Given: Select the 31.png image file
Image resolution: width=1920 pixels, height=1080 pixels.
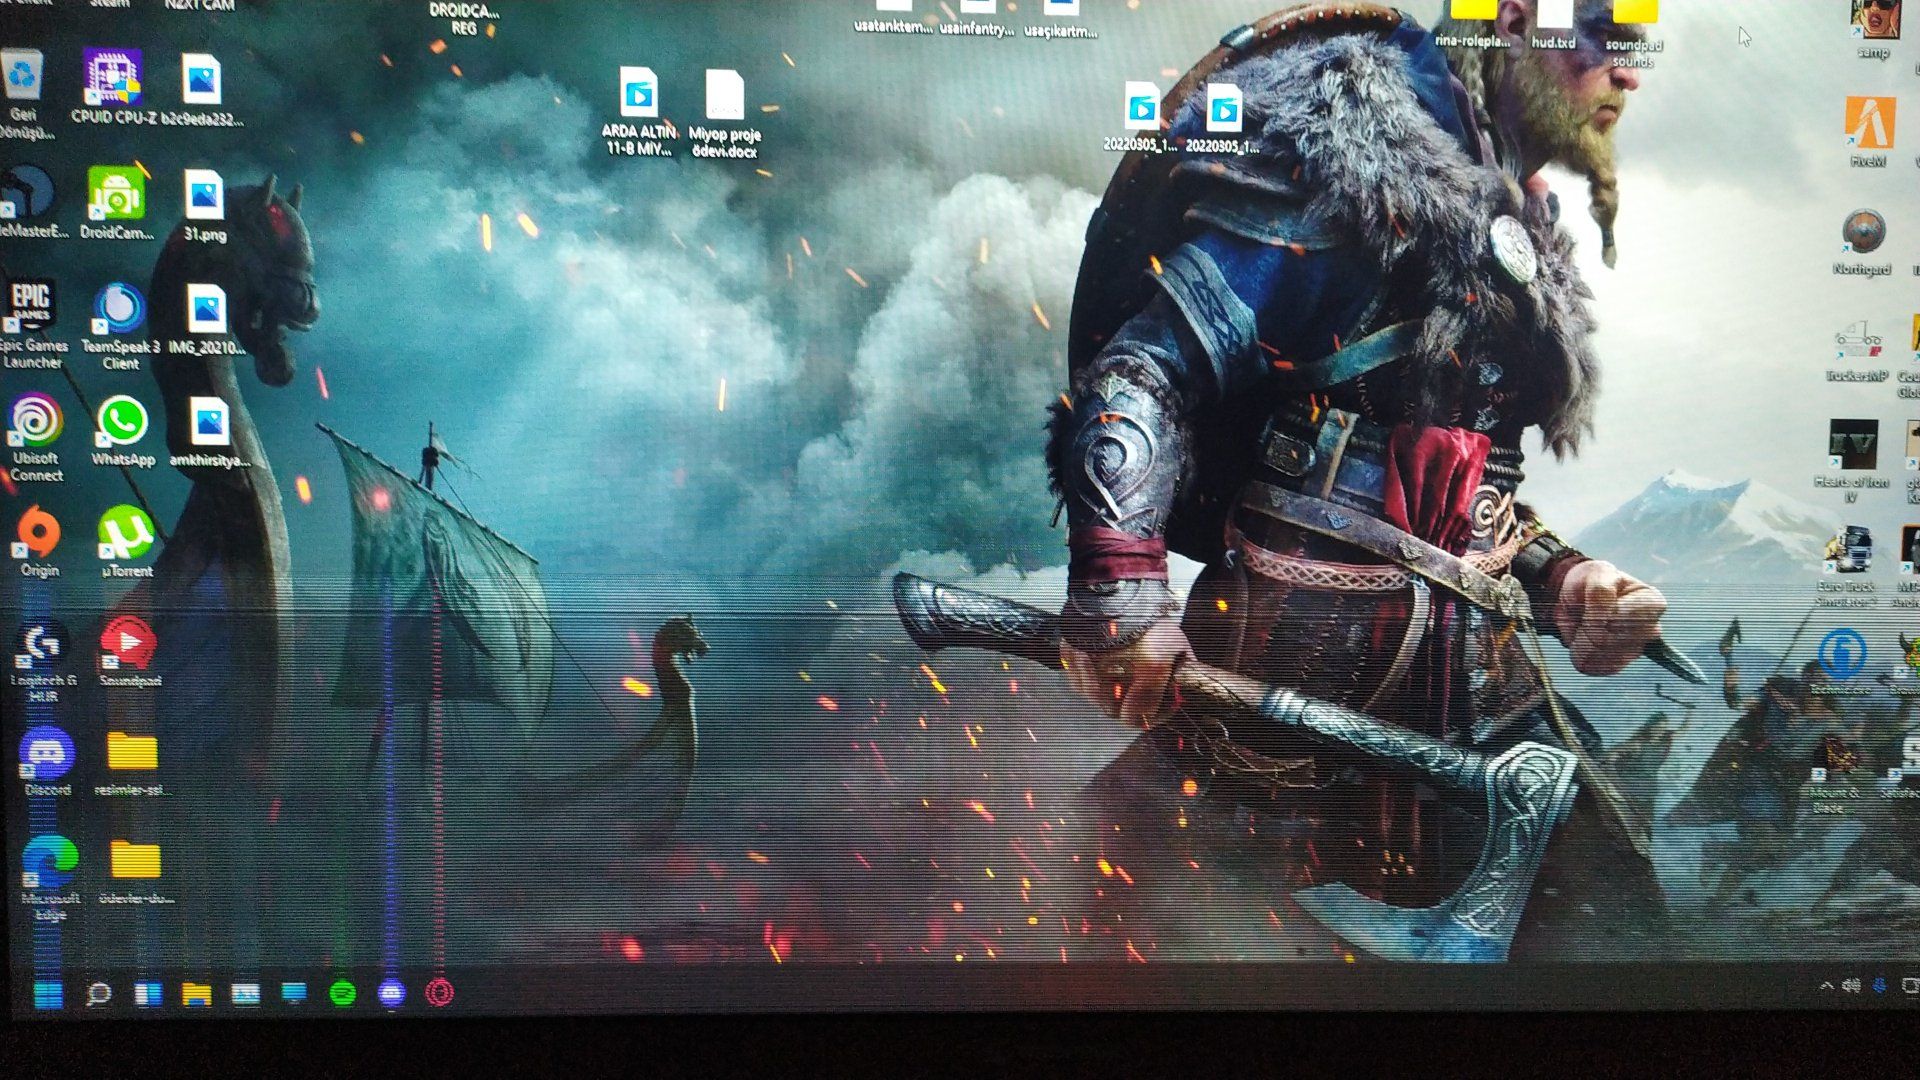Looking at the screenshot, I should tap(204, 196).
